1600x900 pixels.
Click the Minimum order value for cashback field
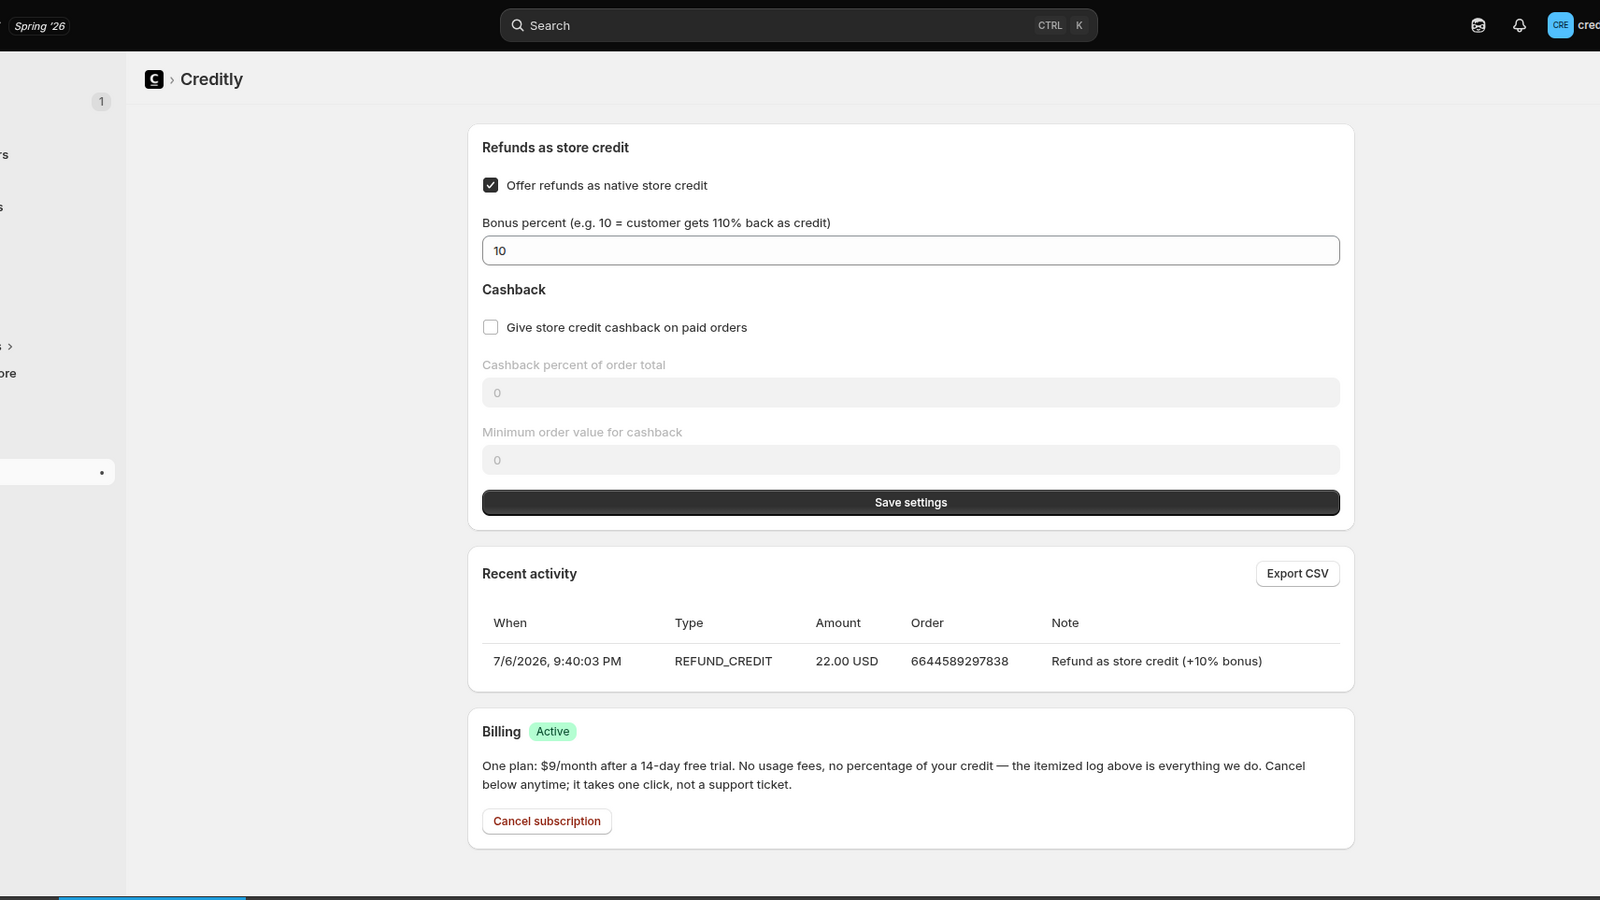pyautogui.click(x=911, y=460)
